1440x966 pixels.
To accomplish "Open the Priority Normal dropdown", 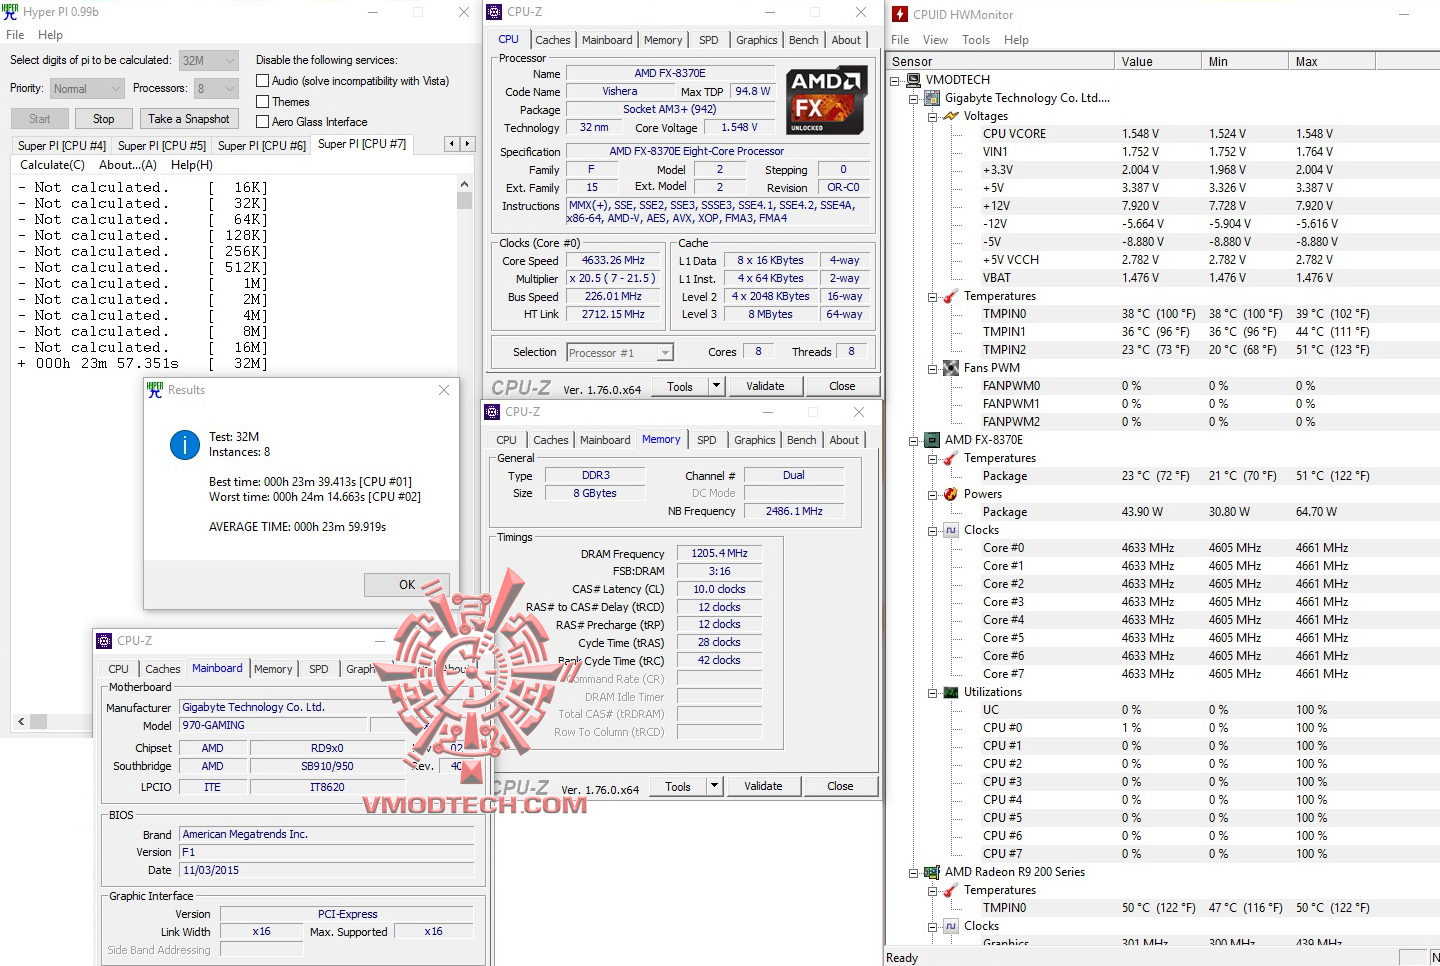I will (87, 89).
